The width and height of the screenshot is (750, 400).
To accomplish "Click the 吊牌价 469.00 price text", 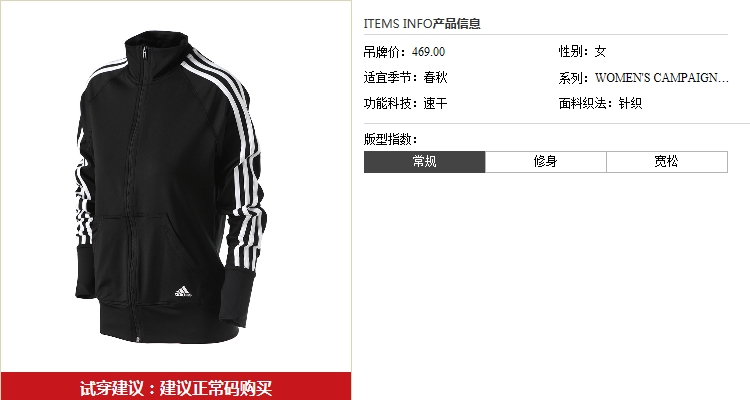I will click(x=404, y=52).
